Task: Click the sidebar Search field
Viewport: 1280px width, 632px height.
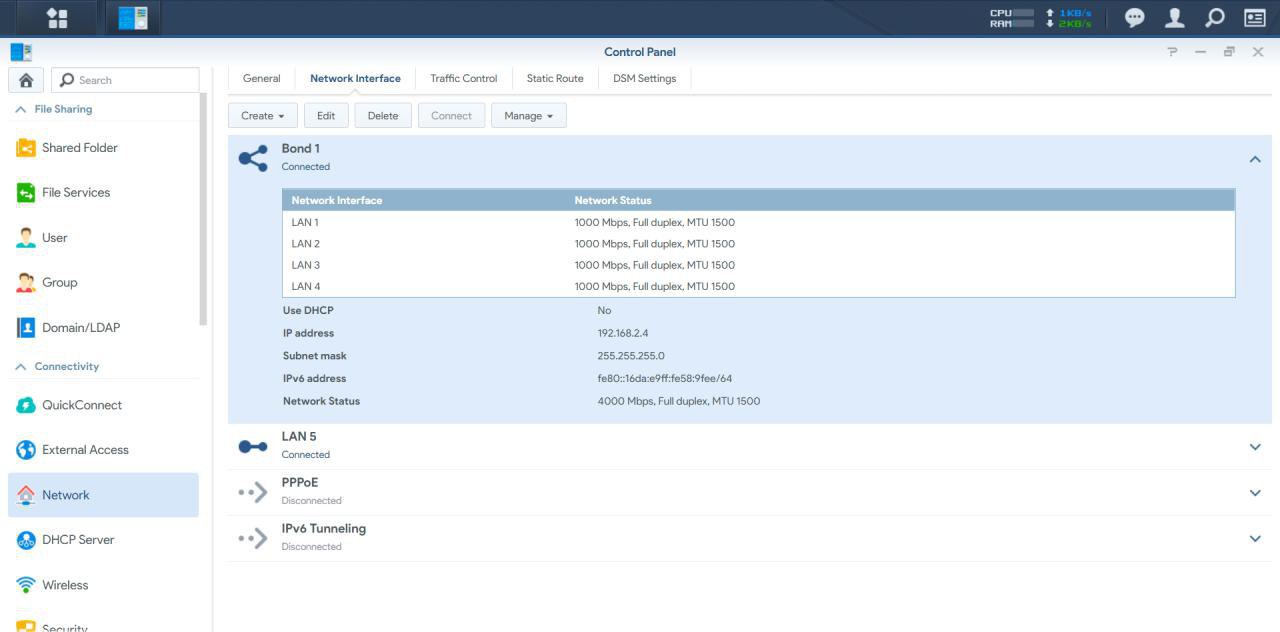Action: (125, 80)
